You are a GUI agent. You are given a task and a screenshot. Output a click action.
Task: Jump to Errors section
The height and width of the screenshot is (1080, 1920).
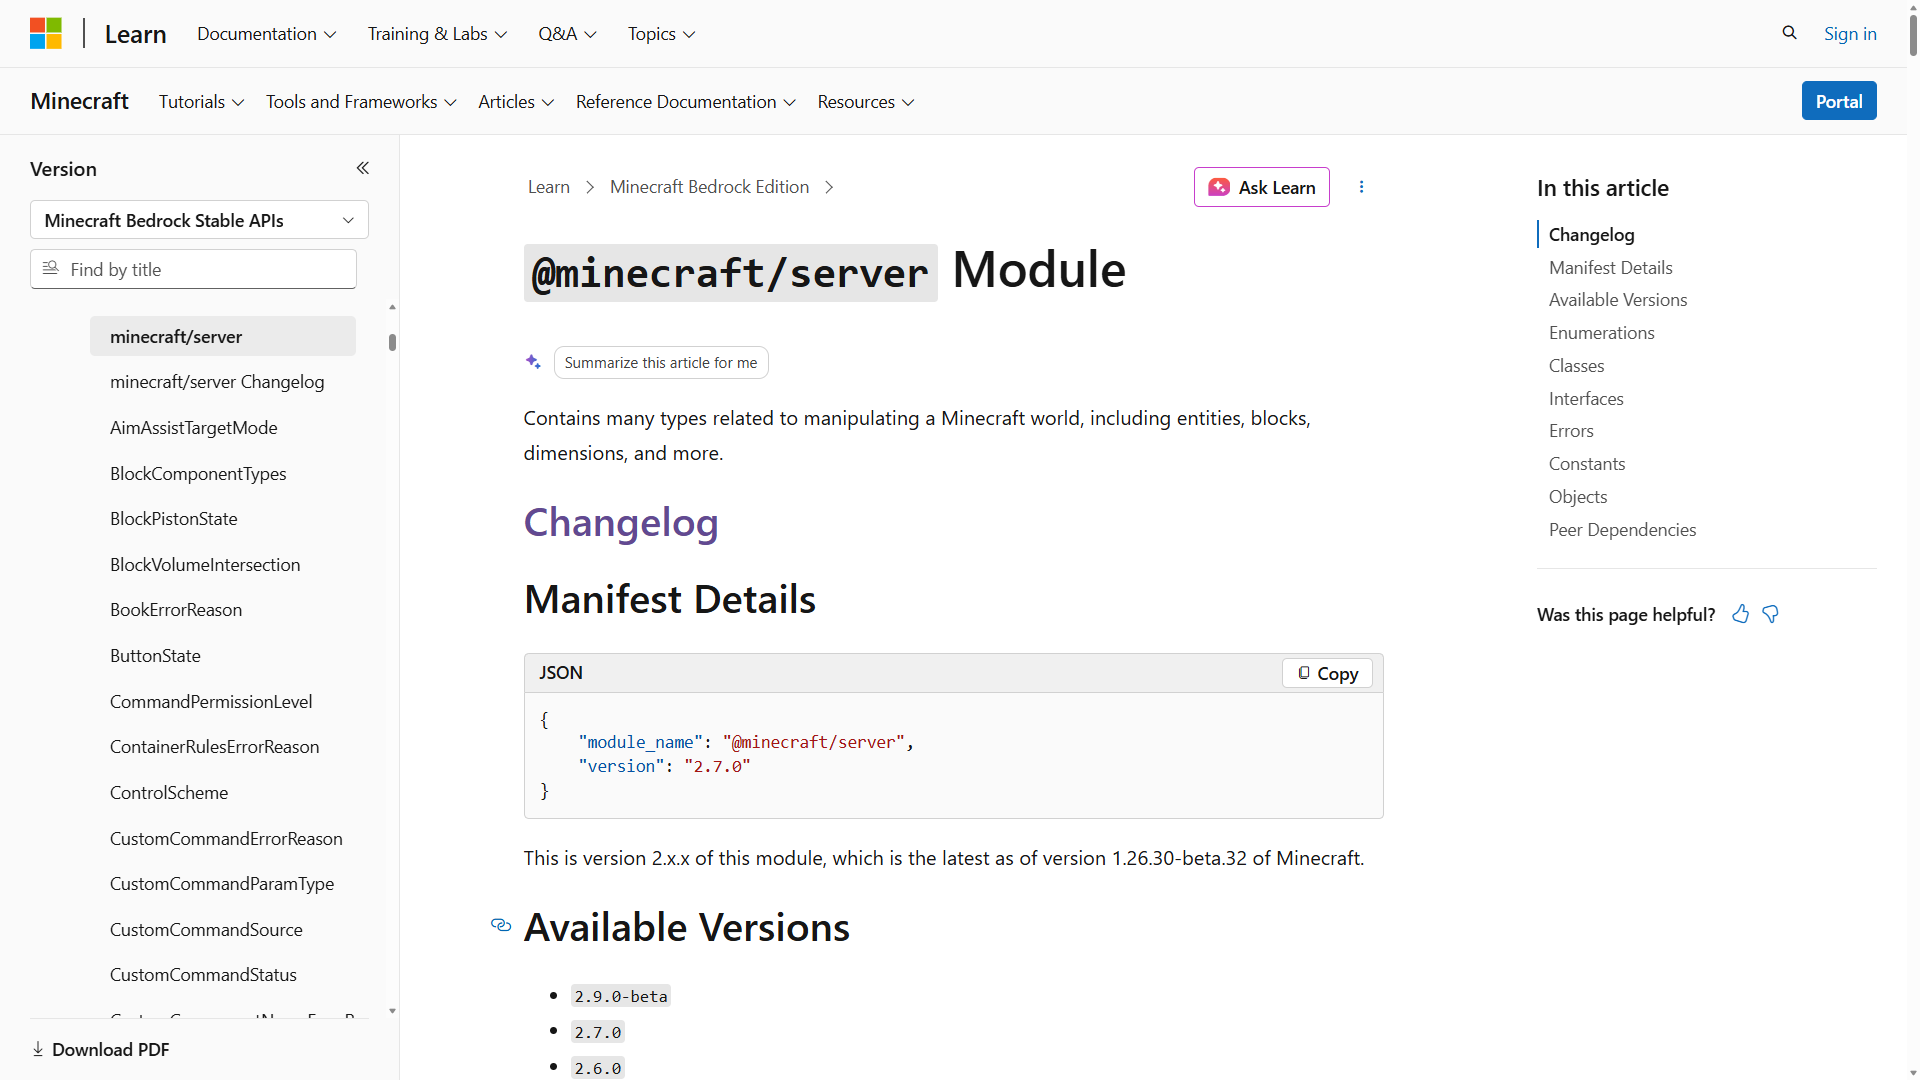tap(1571, 431)
